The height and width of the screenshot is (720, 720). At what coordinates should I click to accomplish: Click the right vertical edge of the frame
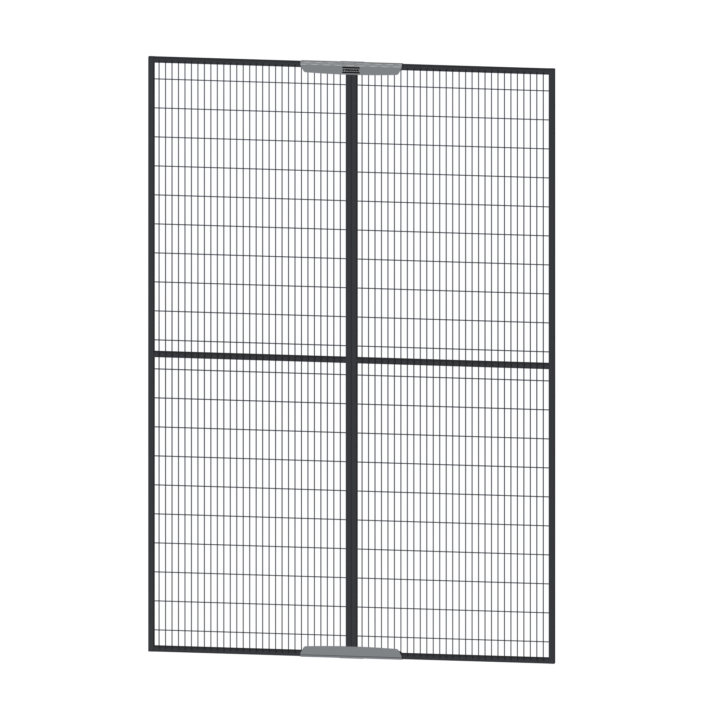pos(552,365)
